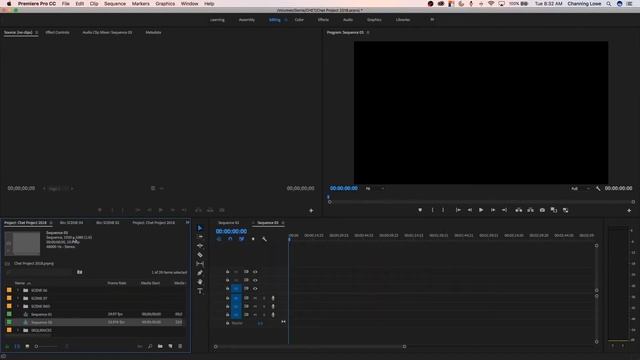Select the Track Select Forward tool
640x360 pixels.
[200, 237]
